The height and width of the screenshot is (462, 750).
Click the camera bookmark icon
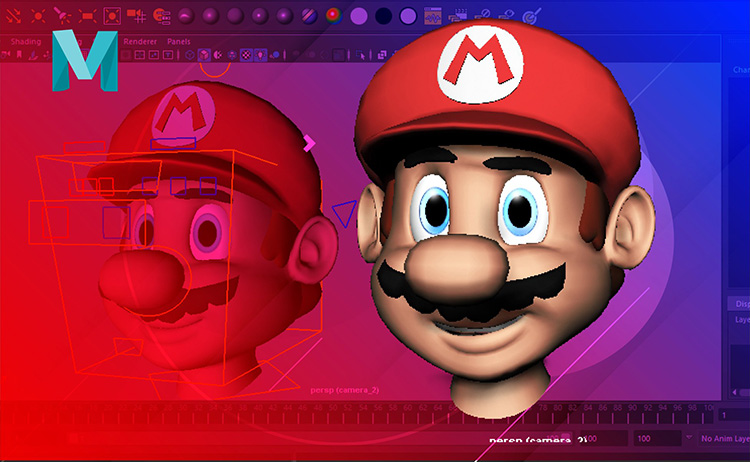(19, 55)
